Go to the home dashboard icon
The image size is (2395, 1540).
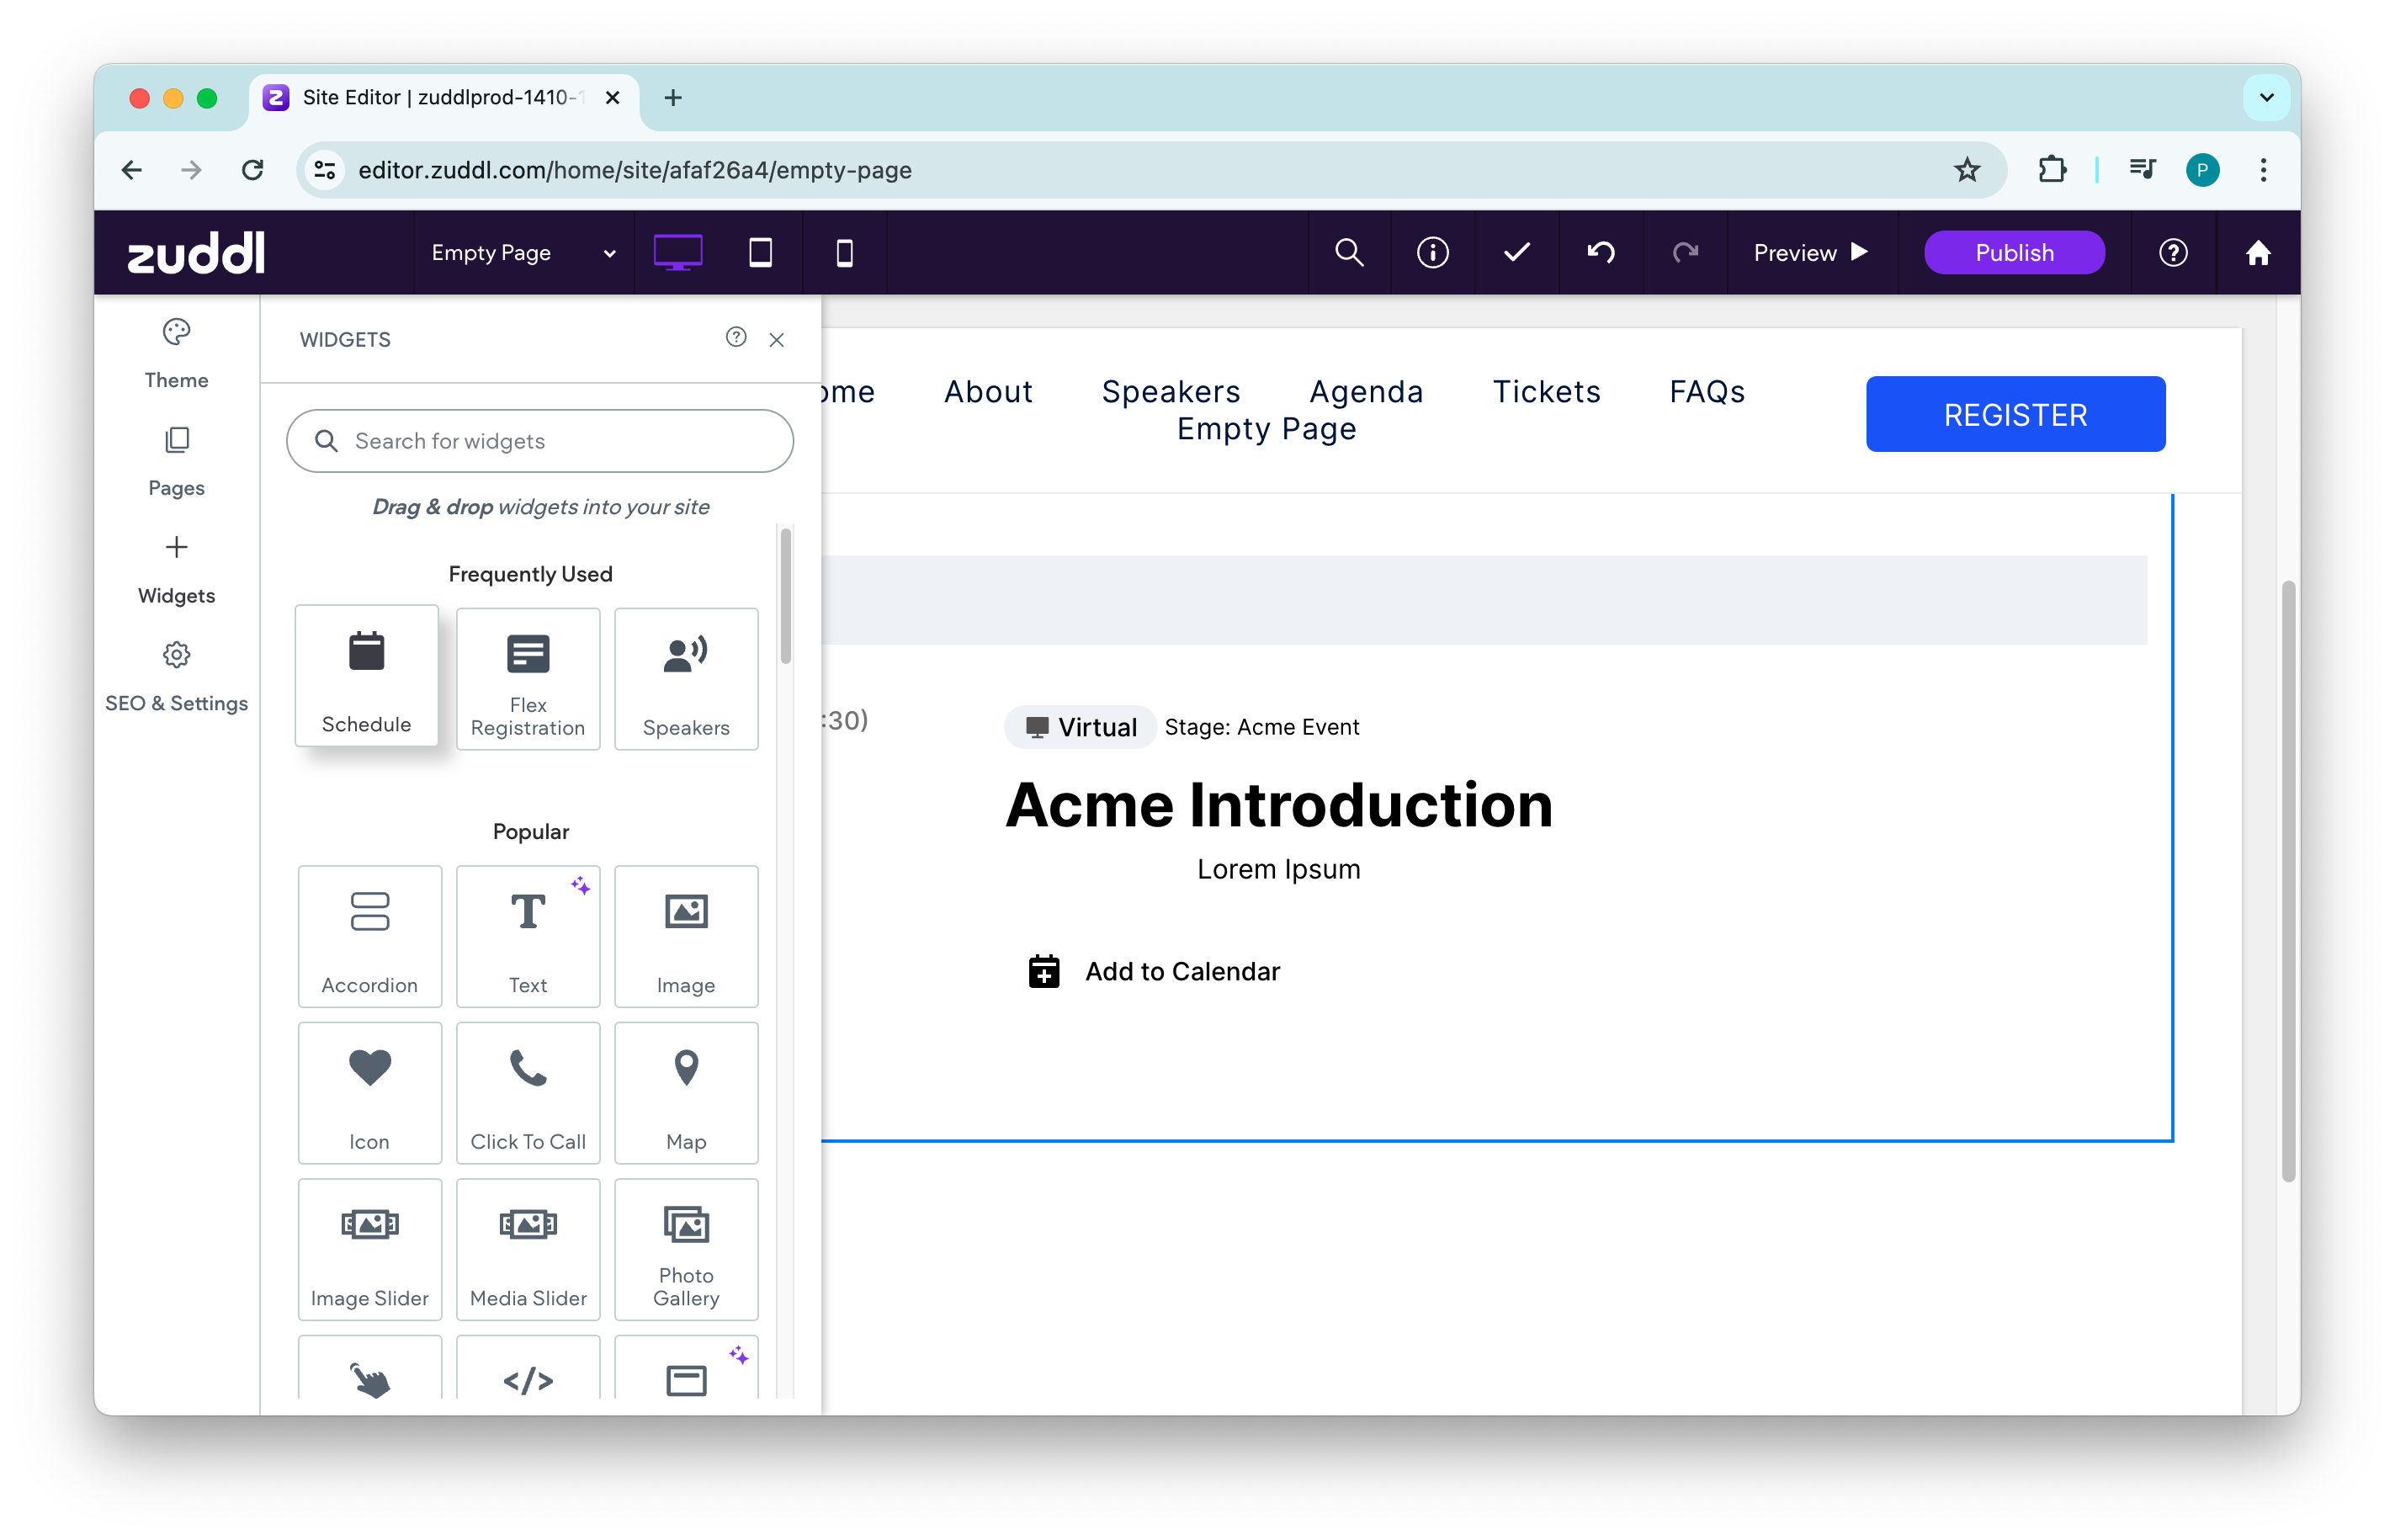pyautogui.click(x=2257, y=252)
